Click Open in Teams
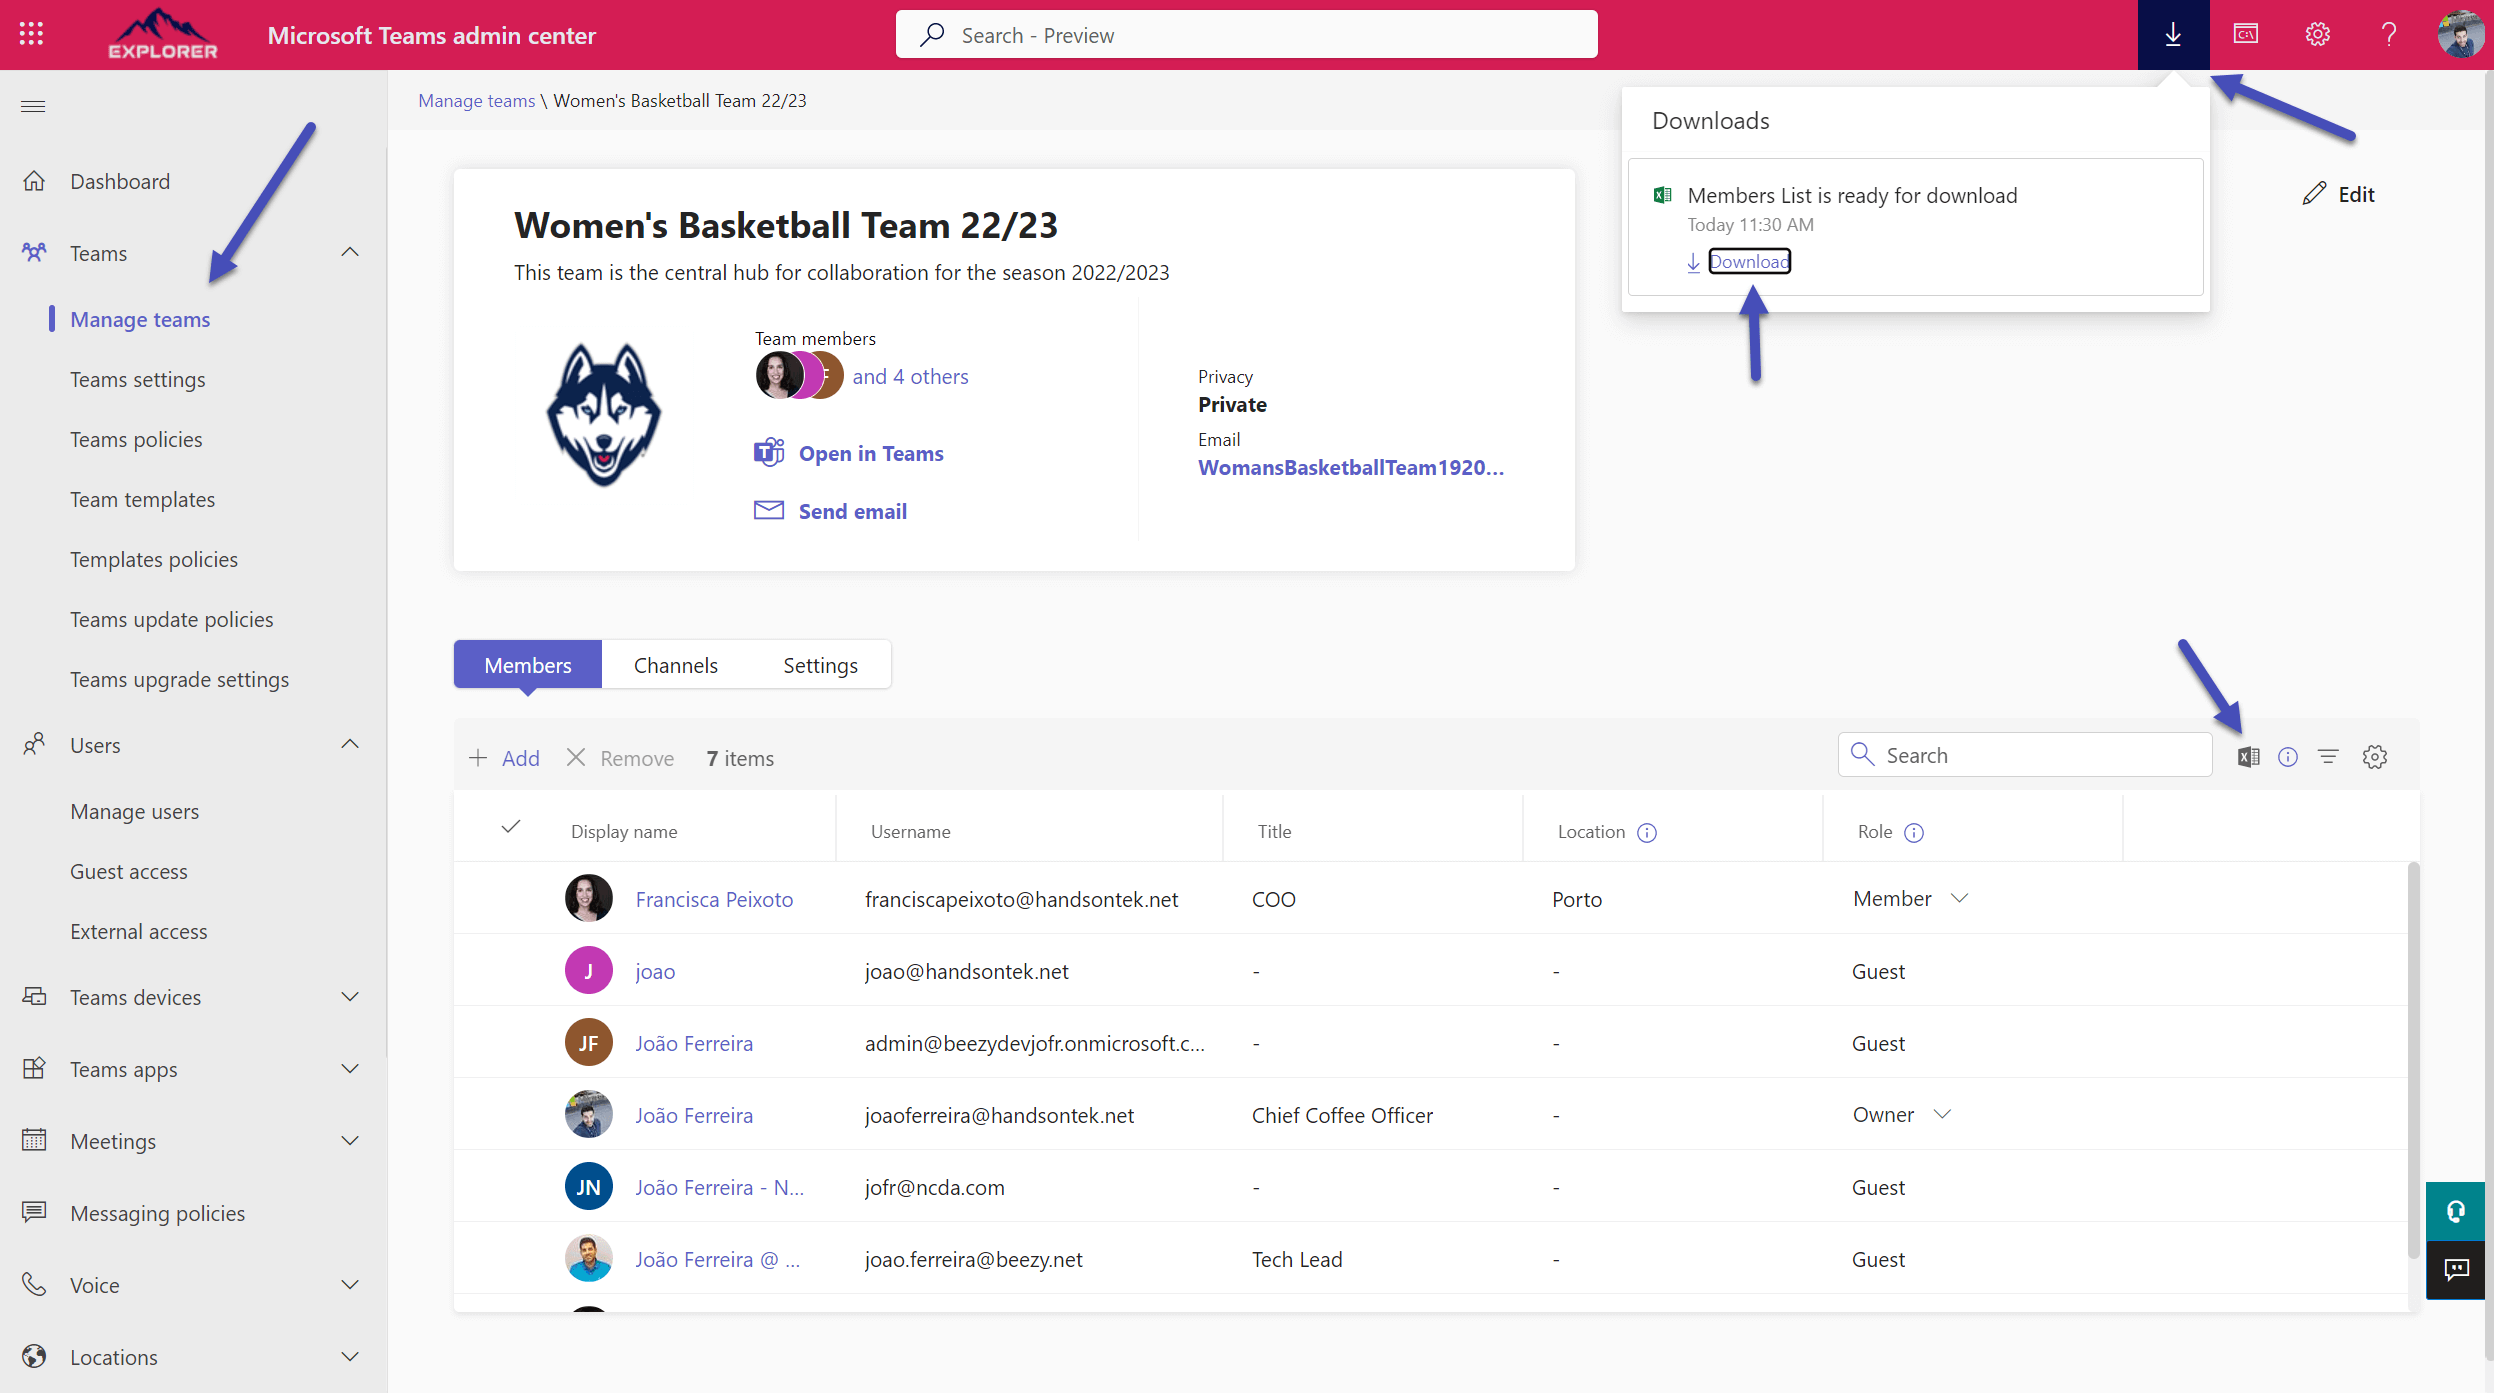Screen dimensions: 2494x1393 (x=870, y=453)
